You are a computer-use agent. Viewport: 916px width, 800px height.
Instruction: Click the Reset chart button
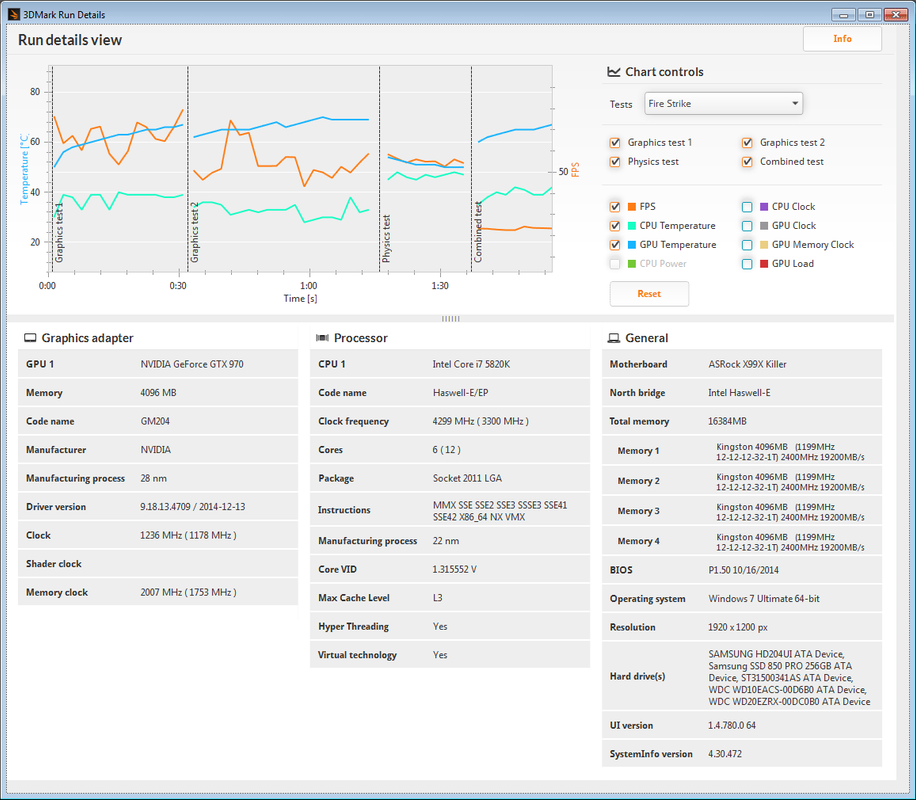(649, 293)
